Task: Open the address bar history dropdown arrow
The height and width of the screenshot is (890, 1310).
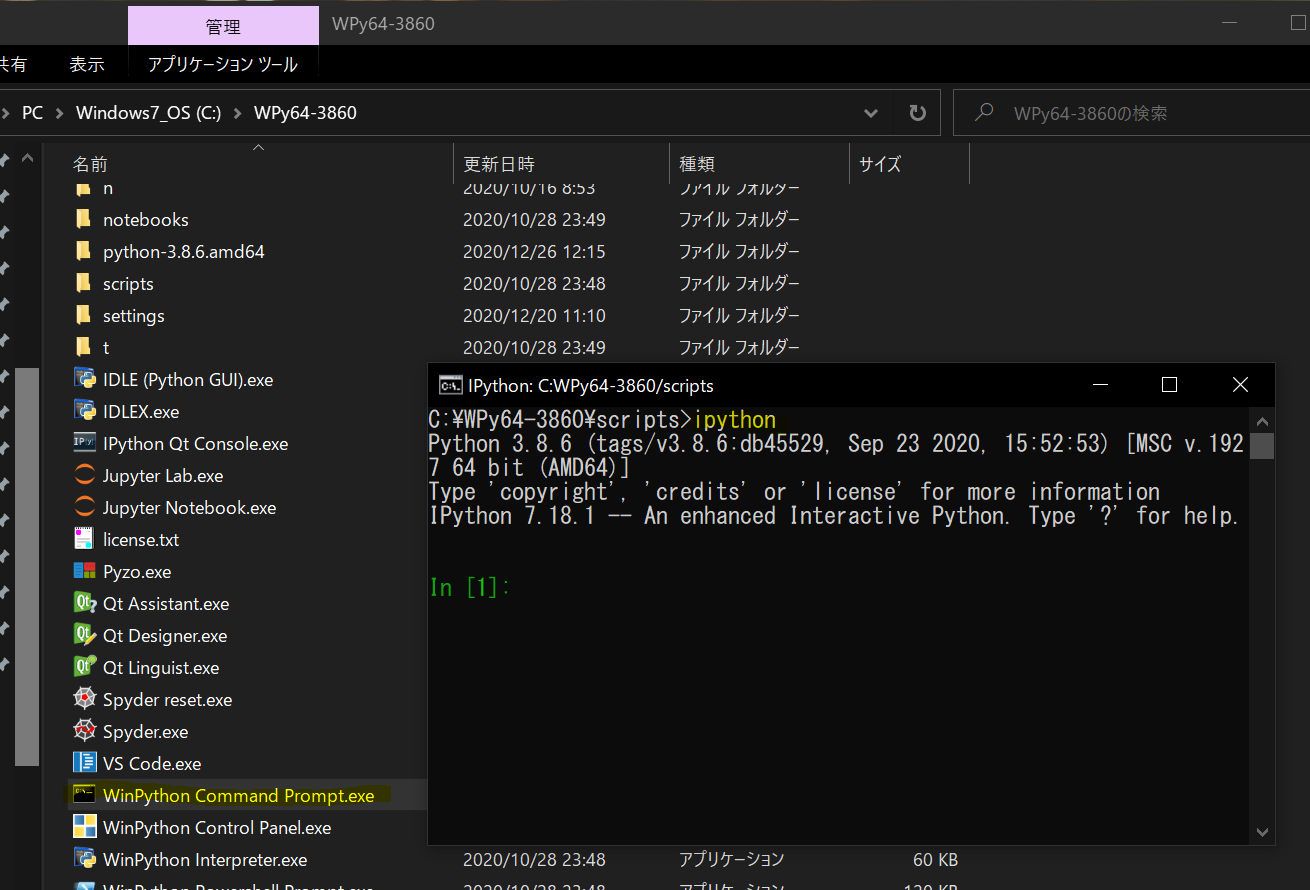Action: point(870,113)
